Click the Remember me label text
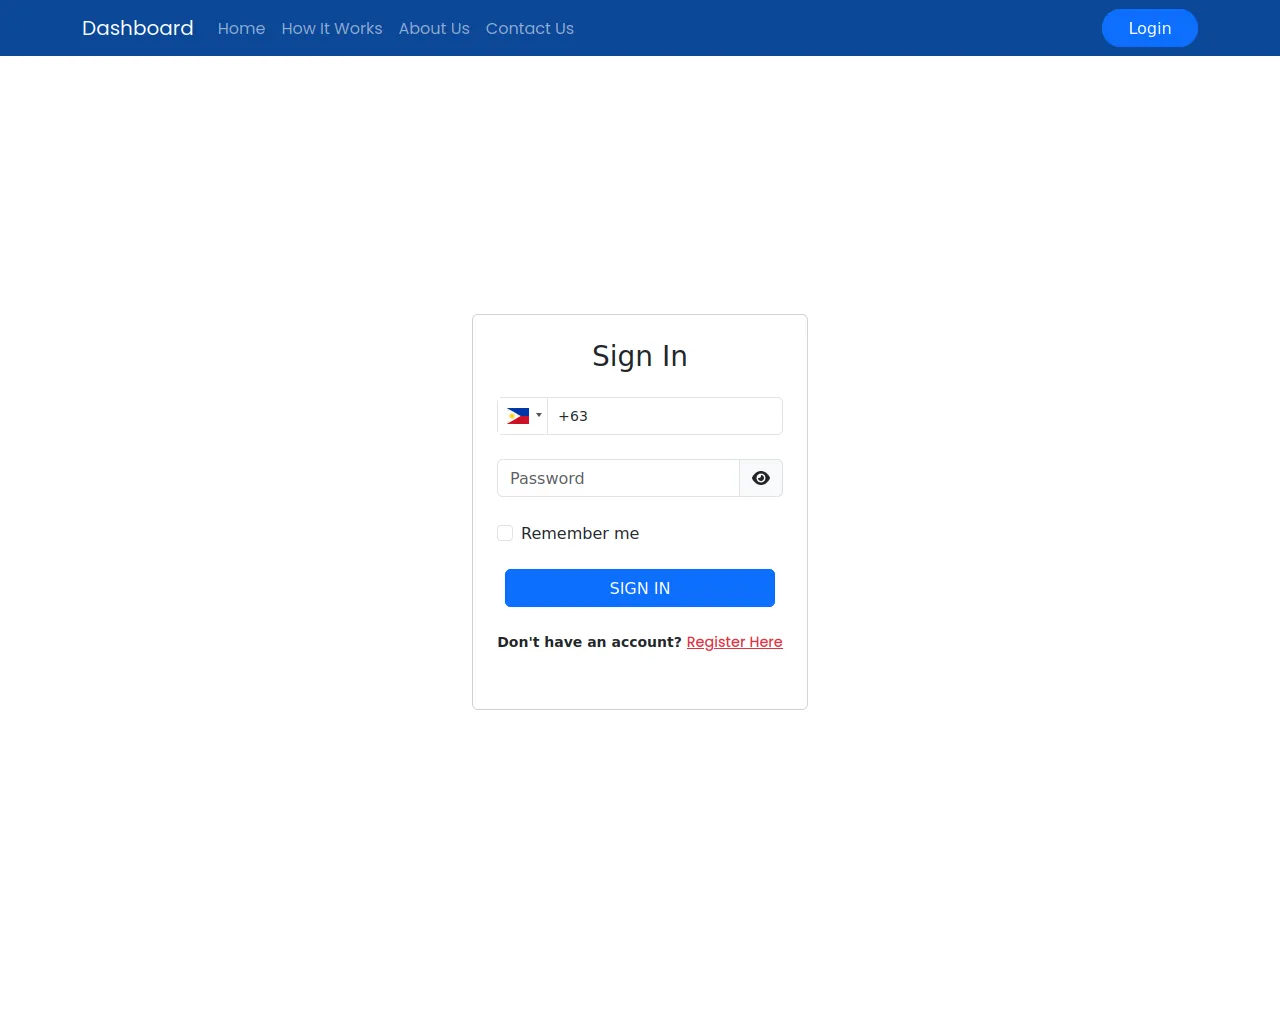Screen dimensions: 1280x1024 [x=580, y=533]
